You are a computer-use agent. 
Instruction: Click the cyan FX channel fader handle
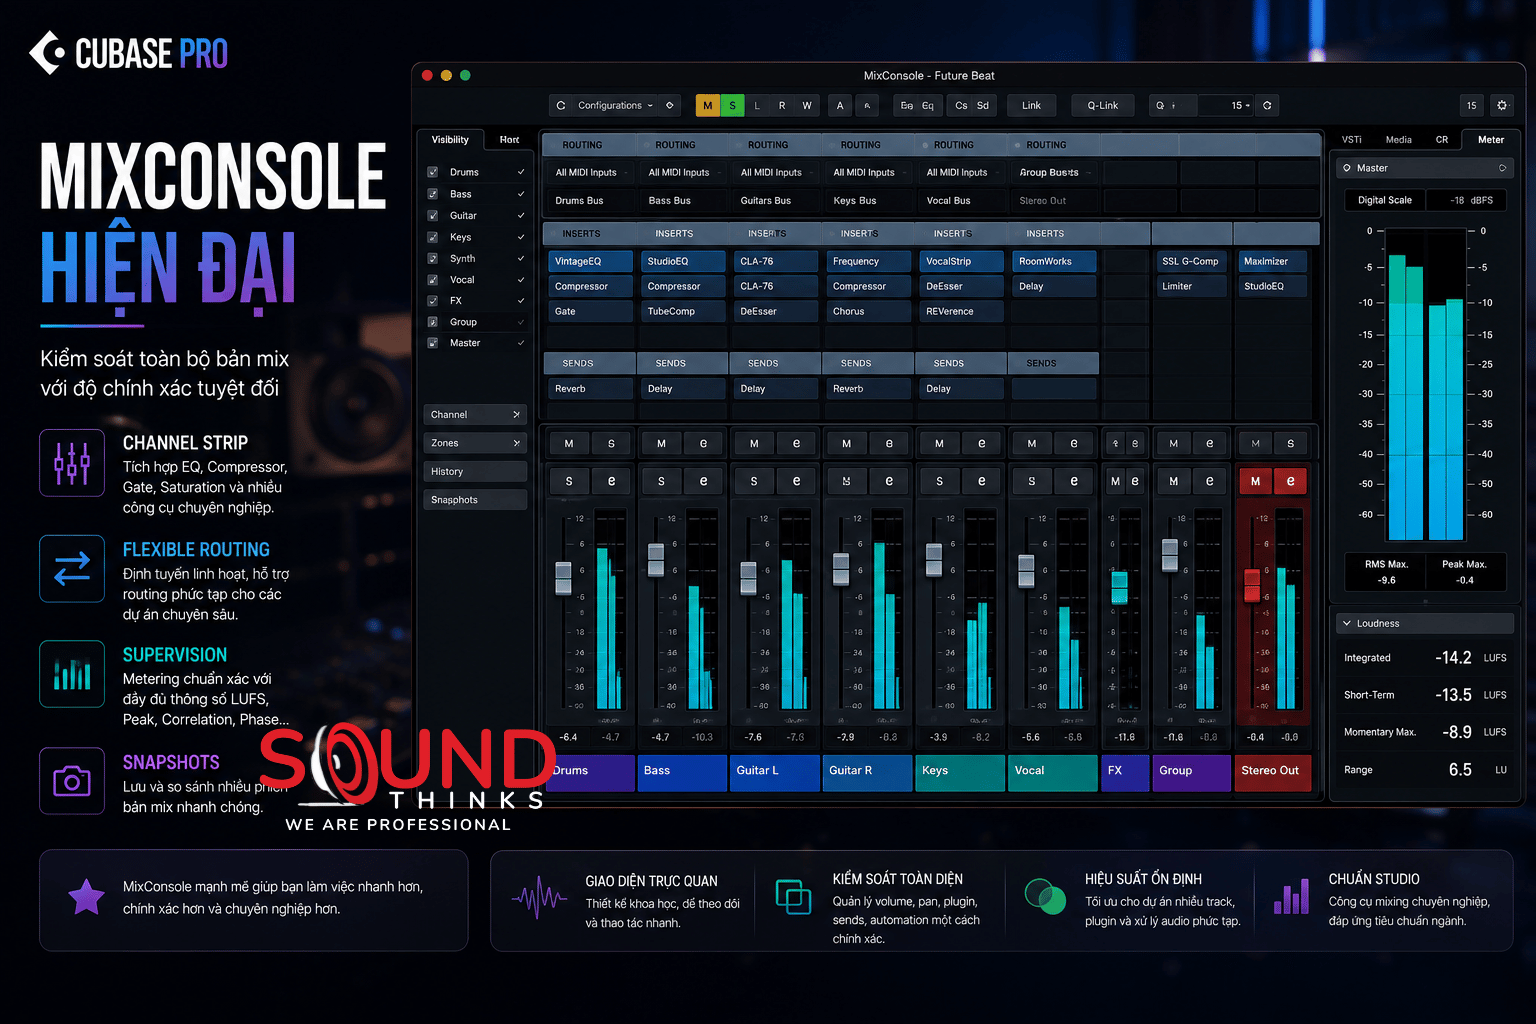coord(1119,587)
